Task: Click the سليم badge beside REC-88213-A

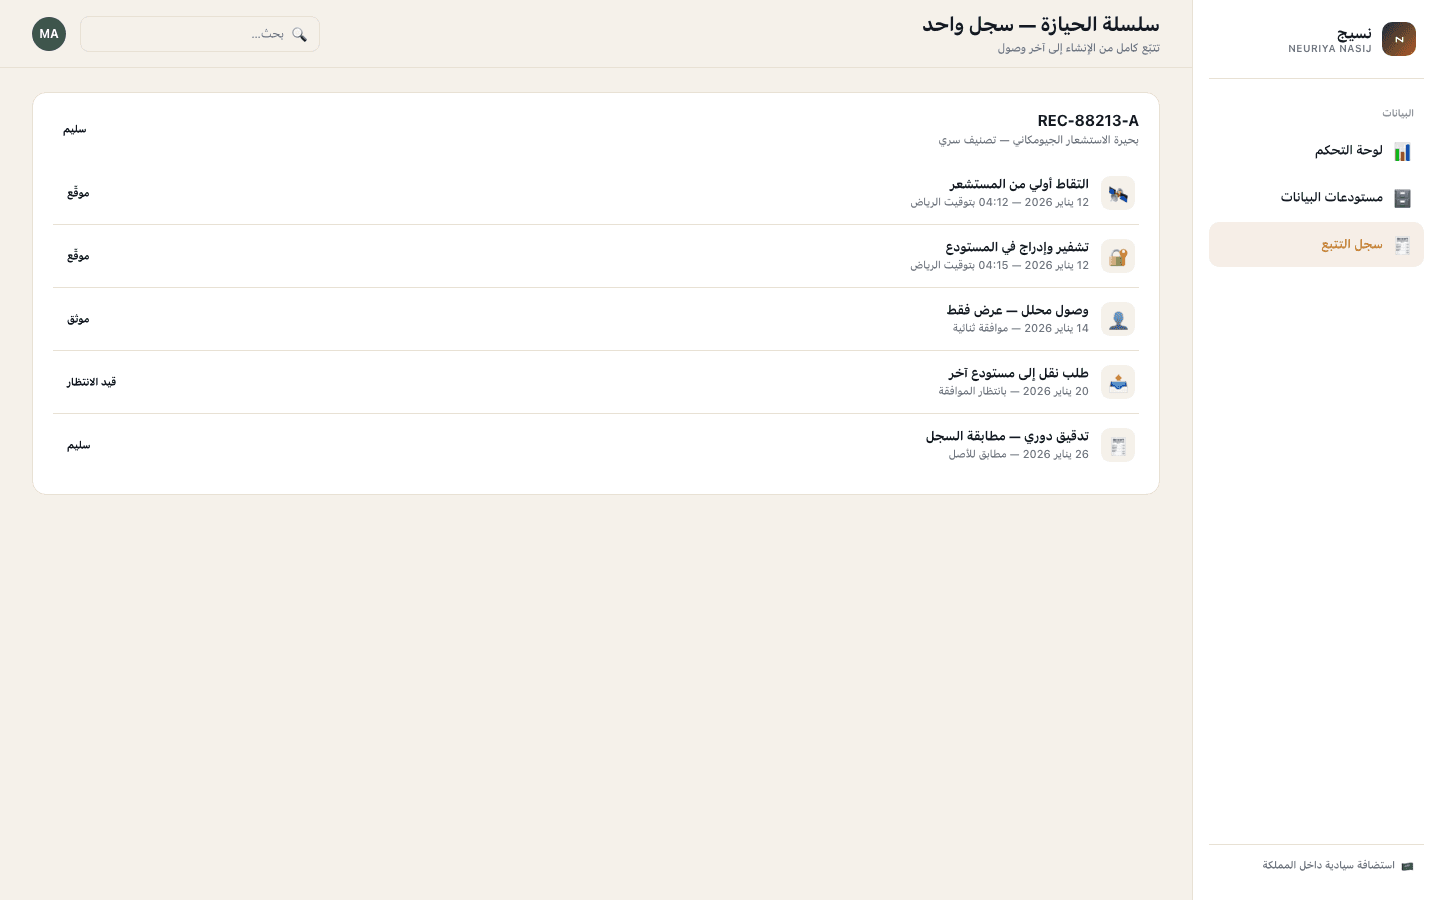Action: (75, 129)
